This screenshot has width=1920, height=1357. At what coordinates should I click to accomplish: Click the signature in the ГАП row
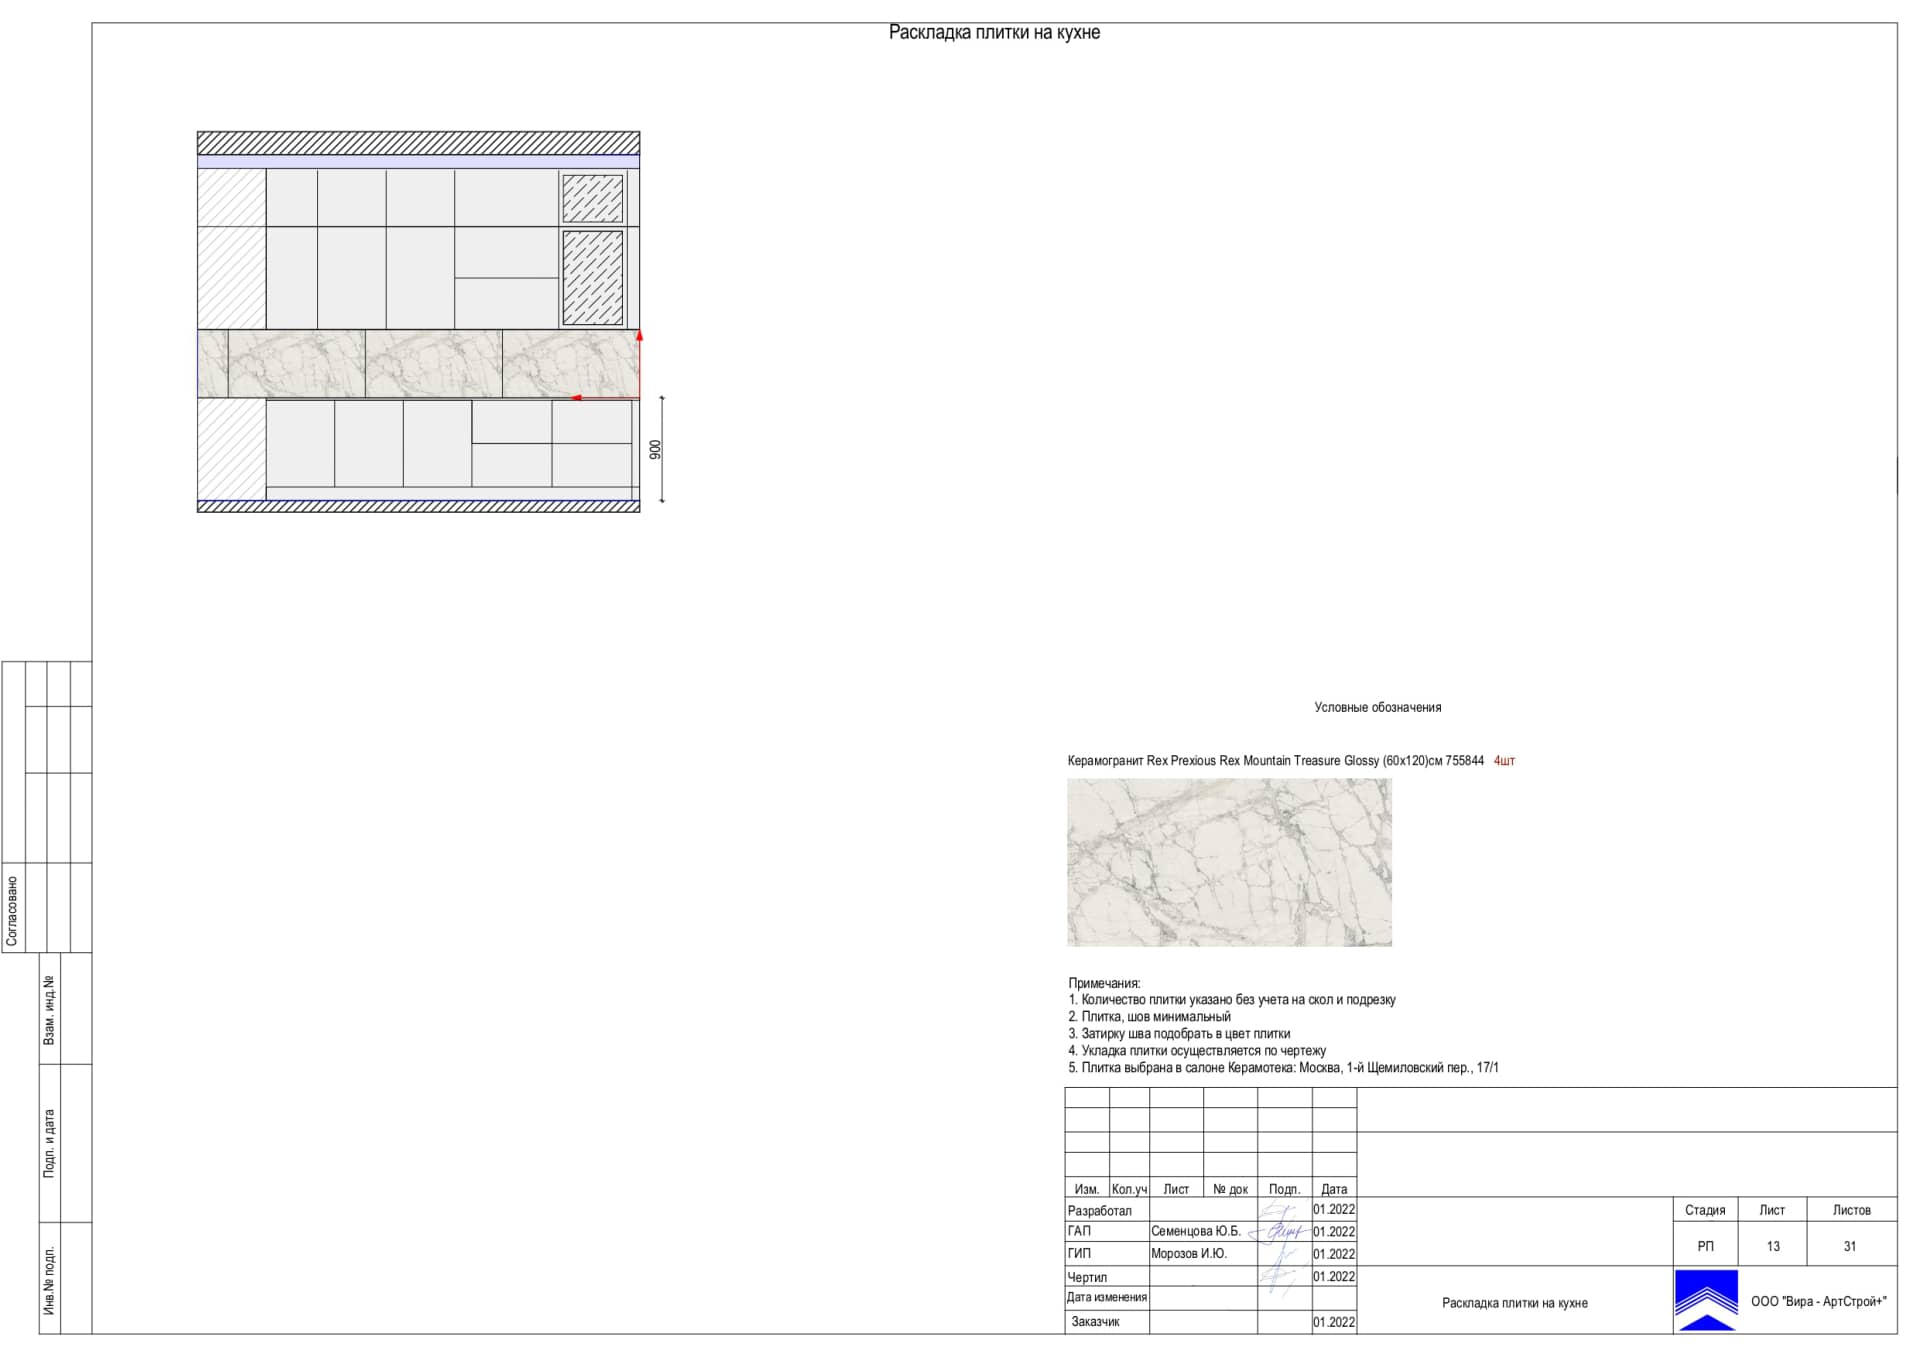click(x=1280, y=1231)
